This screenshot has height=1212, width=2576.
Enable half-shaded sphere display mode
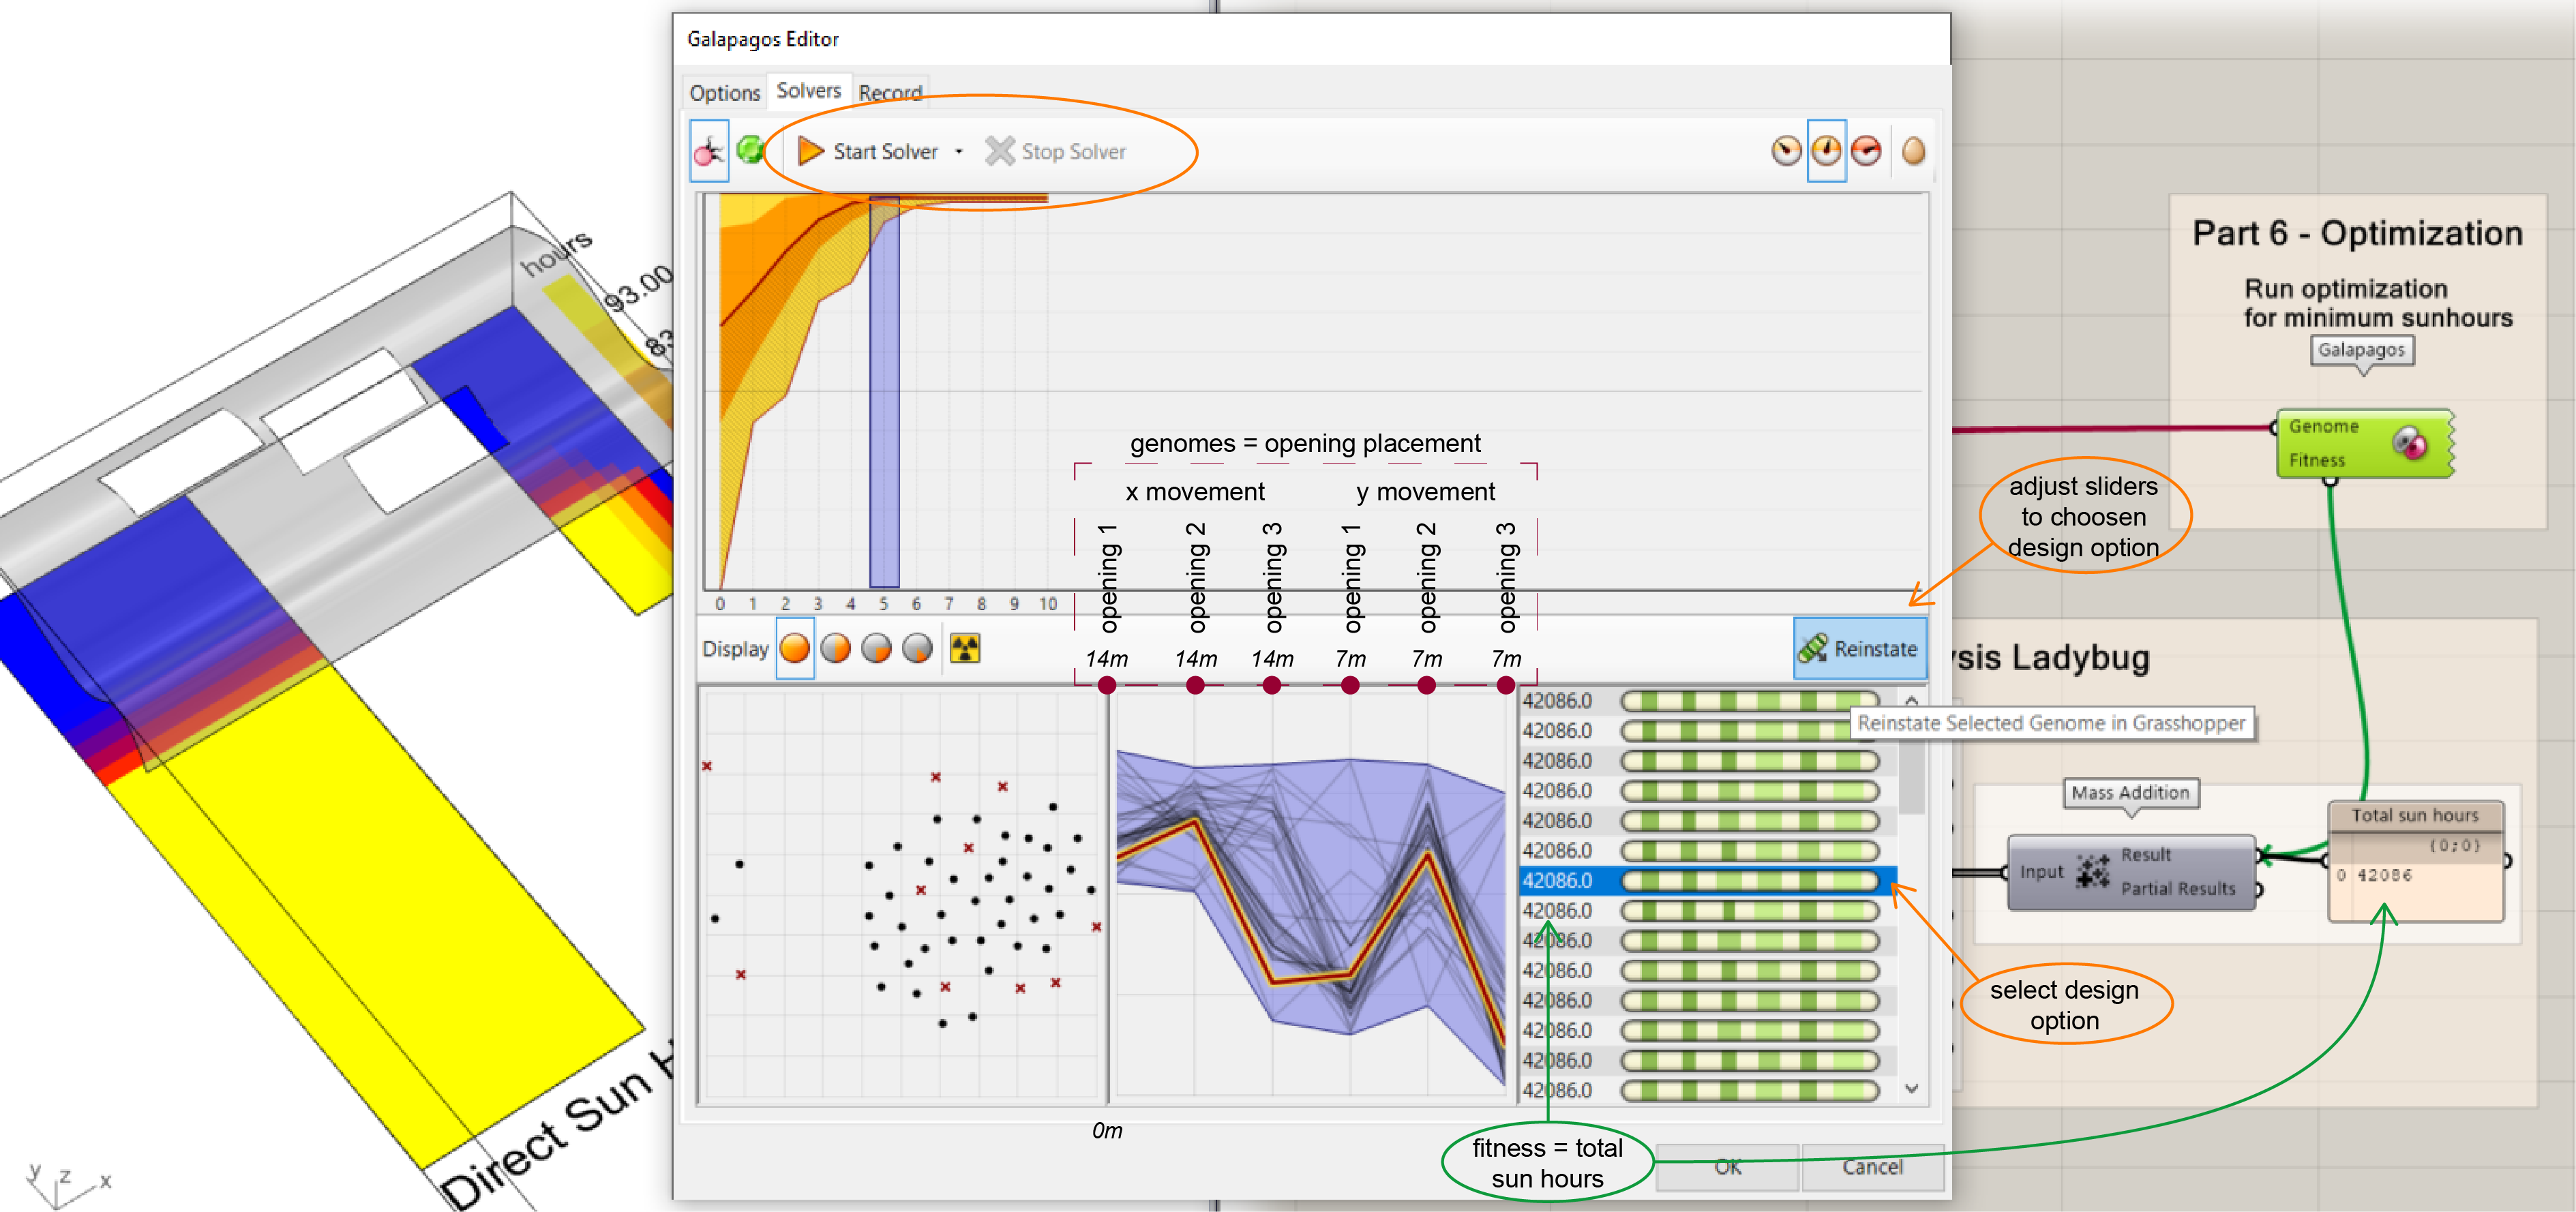point(837,648)
